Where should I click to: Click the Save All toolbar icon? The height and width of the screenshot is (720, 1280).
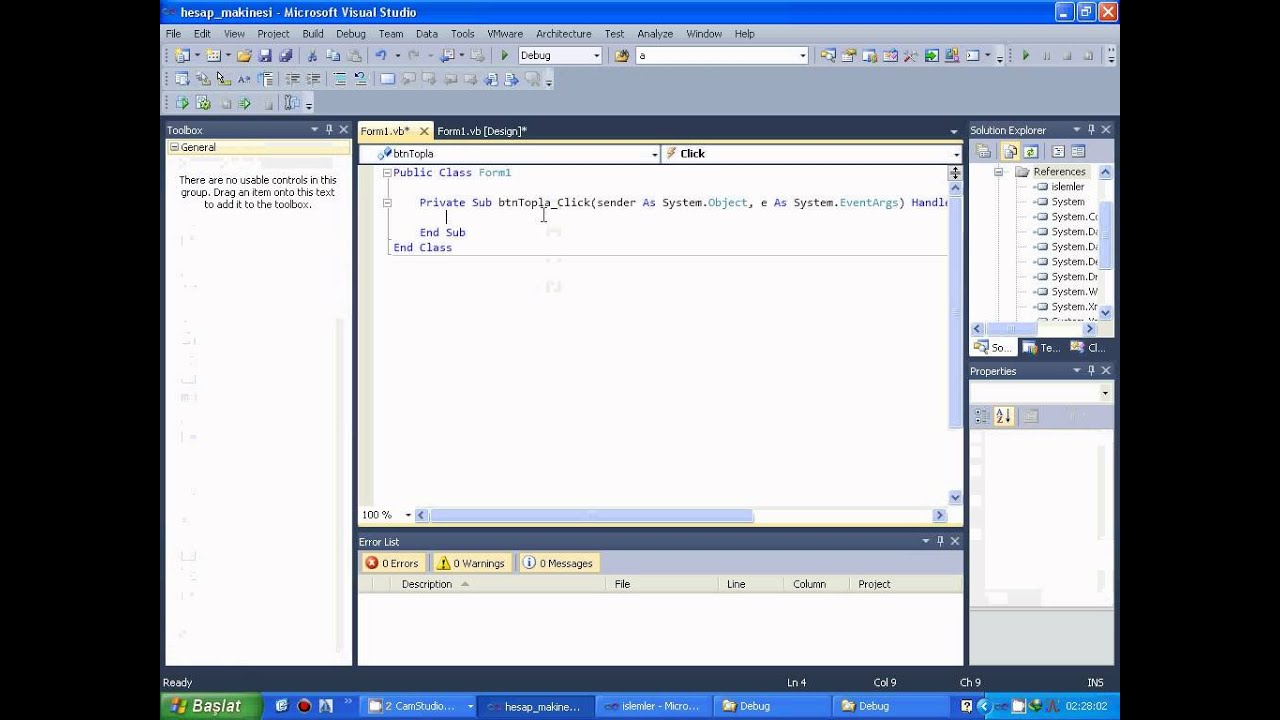point(285,56)
